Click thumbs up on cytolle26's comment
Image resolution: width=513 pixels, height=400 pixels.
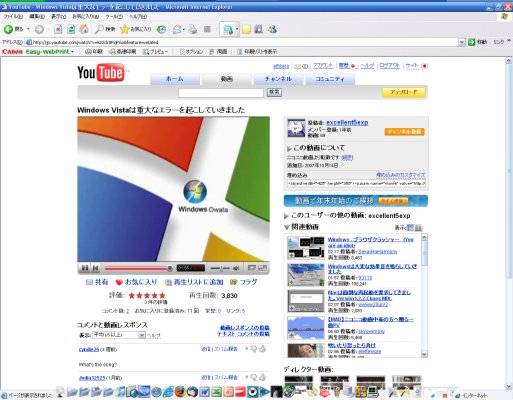[263, 349]
